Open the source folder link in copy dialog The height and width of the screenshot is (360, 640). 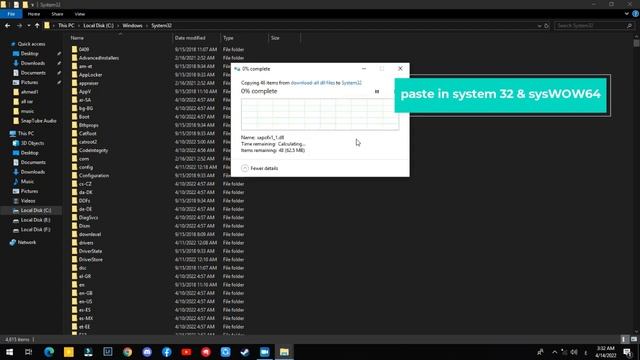coord(313,83)
